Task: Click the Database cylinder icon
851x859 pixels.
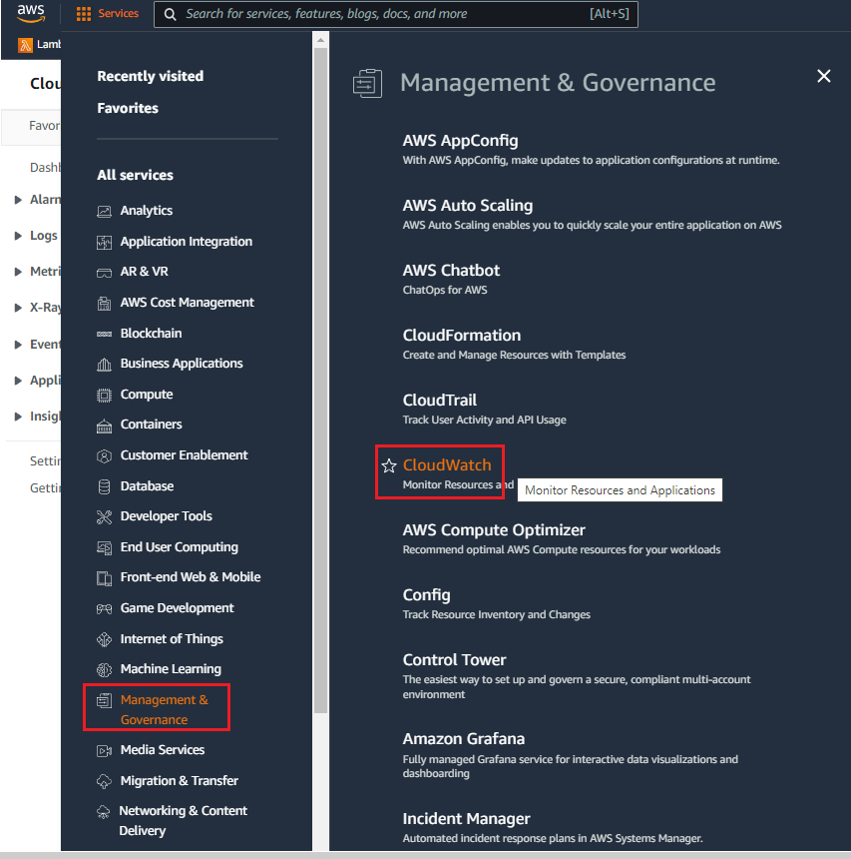Action: click(x=104, y=486)
